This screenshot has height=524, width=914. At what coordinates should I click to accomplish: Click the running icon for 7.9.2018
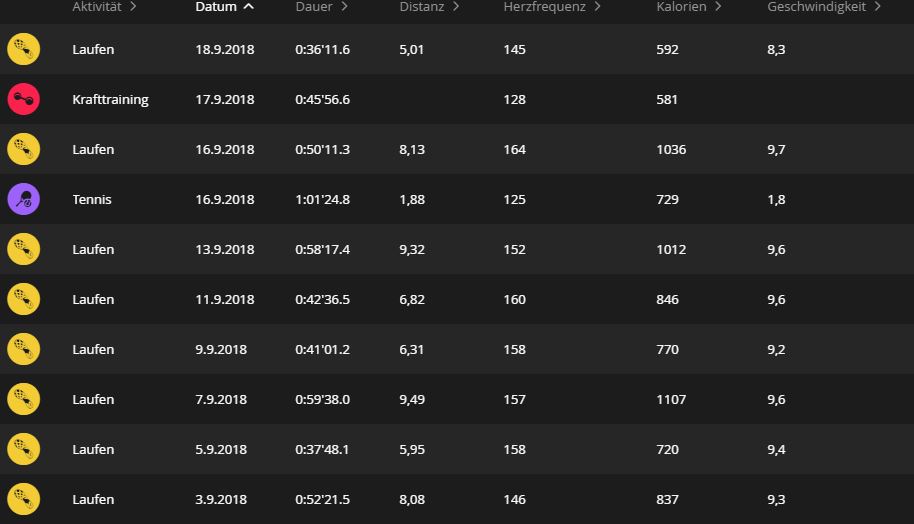pyautogui.click(x=23, y=399)
